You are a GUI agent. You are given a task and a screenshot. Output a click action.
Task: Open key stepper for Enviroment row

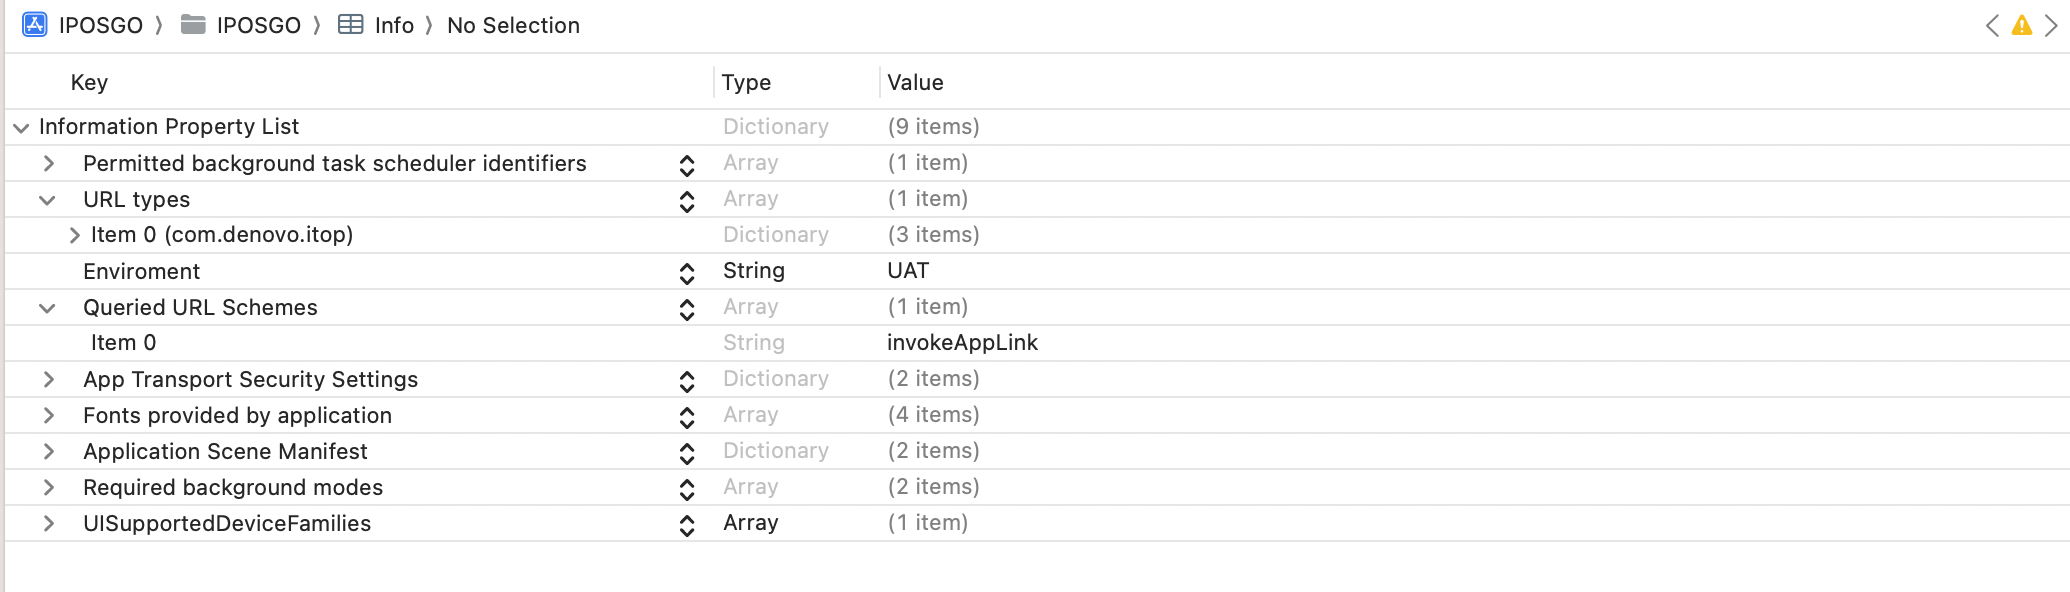(x=687, y=273)
